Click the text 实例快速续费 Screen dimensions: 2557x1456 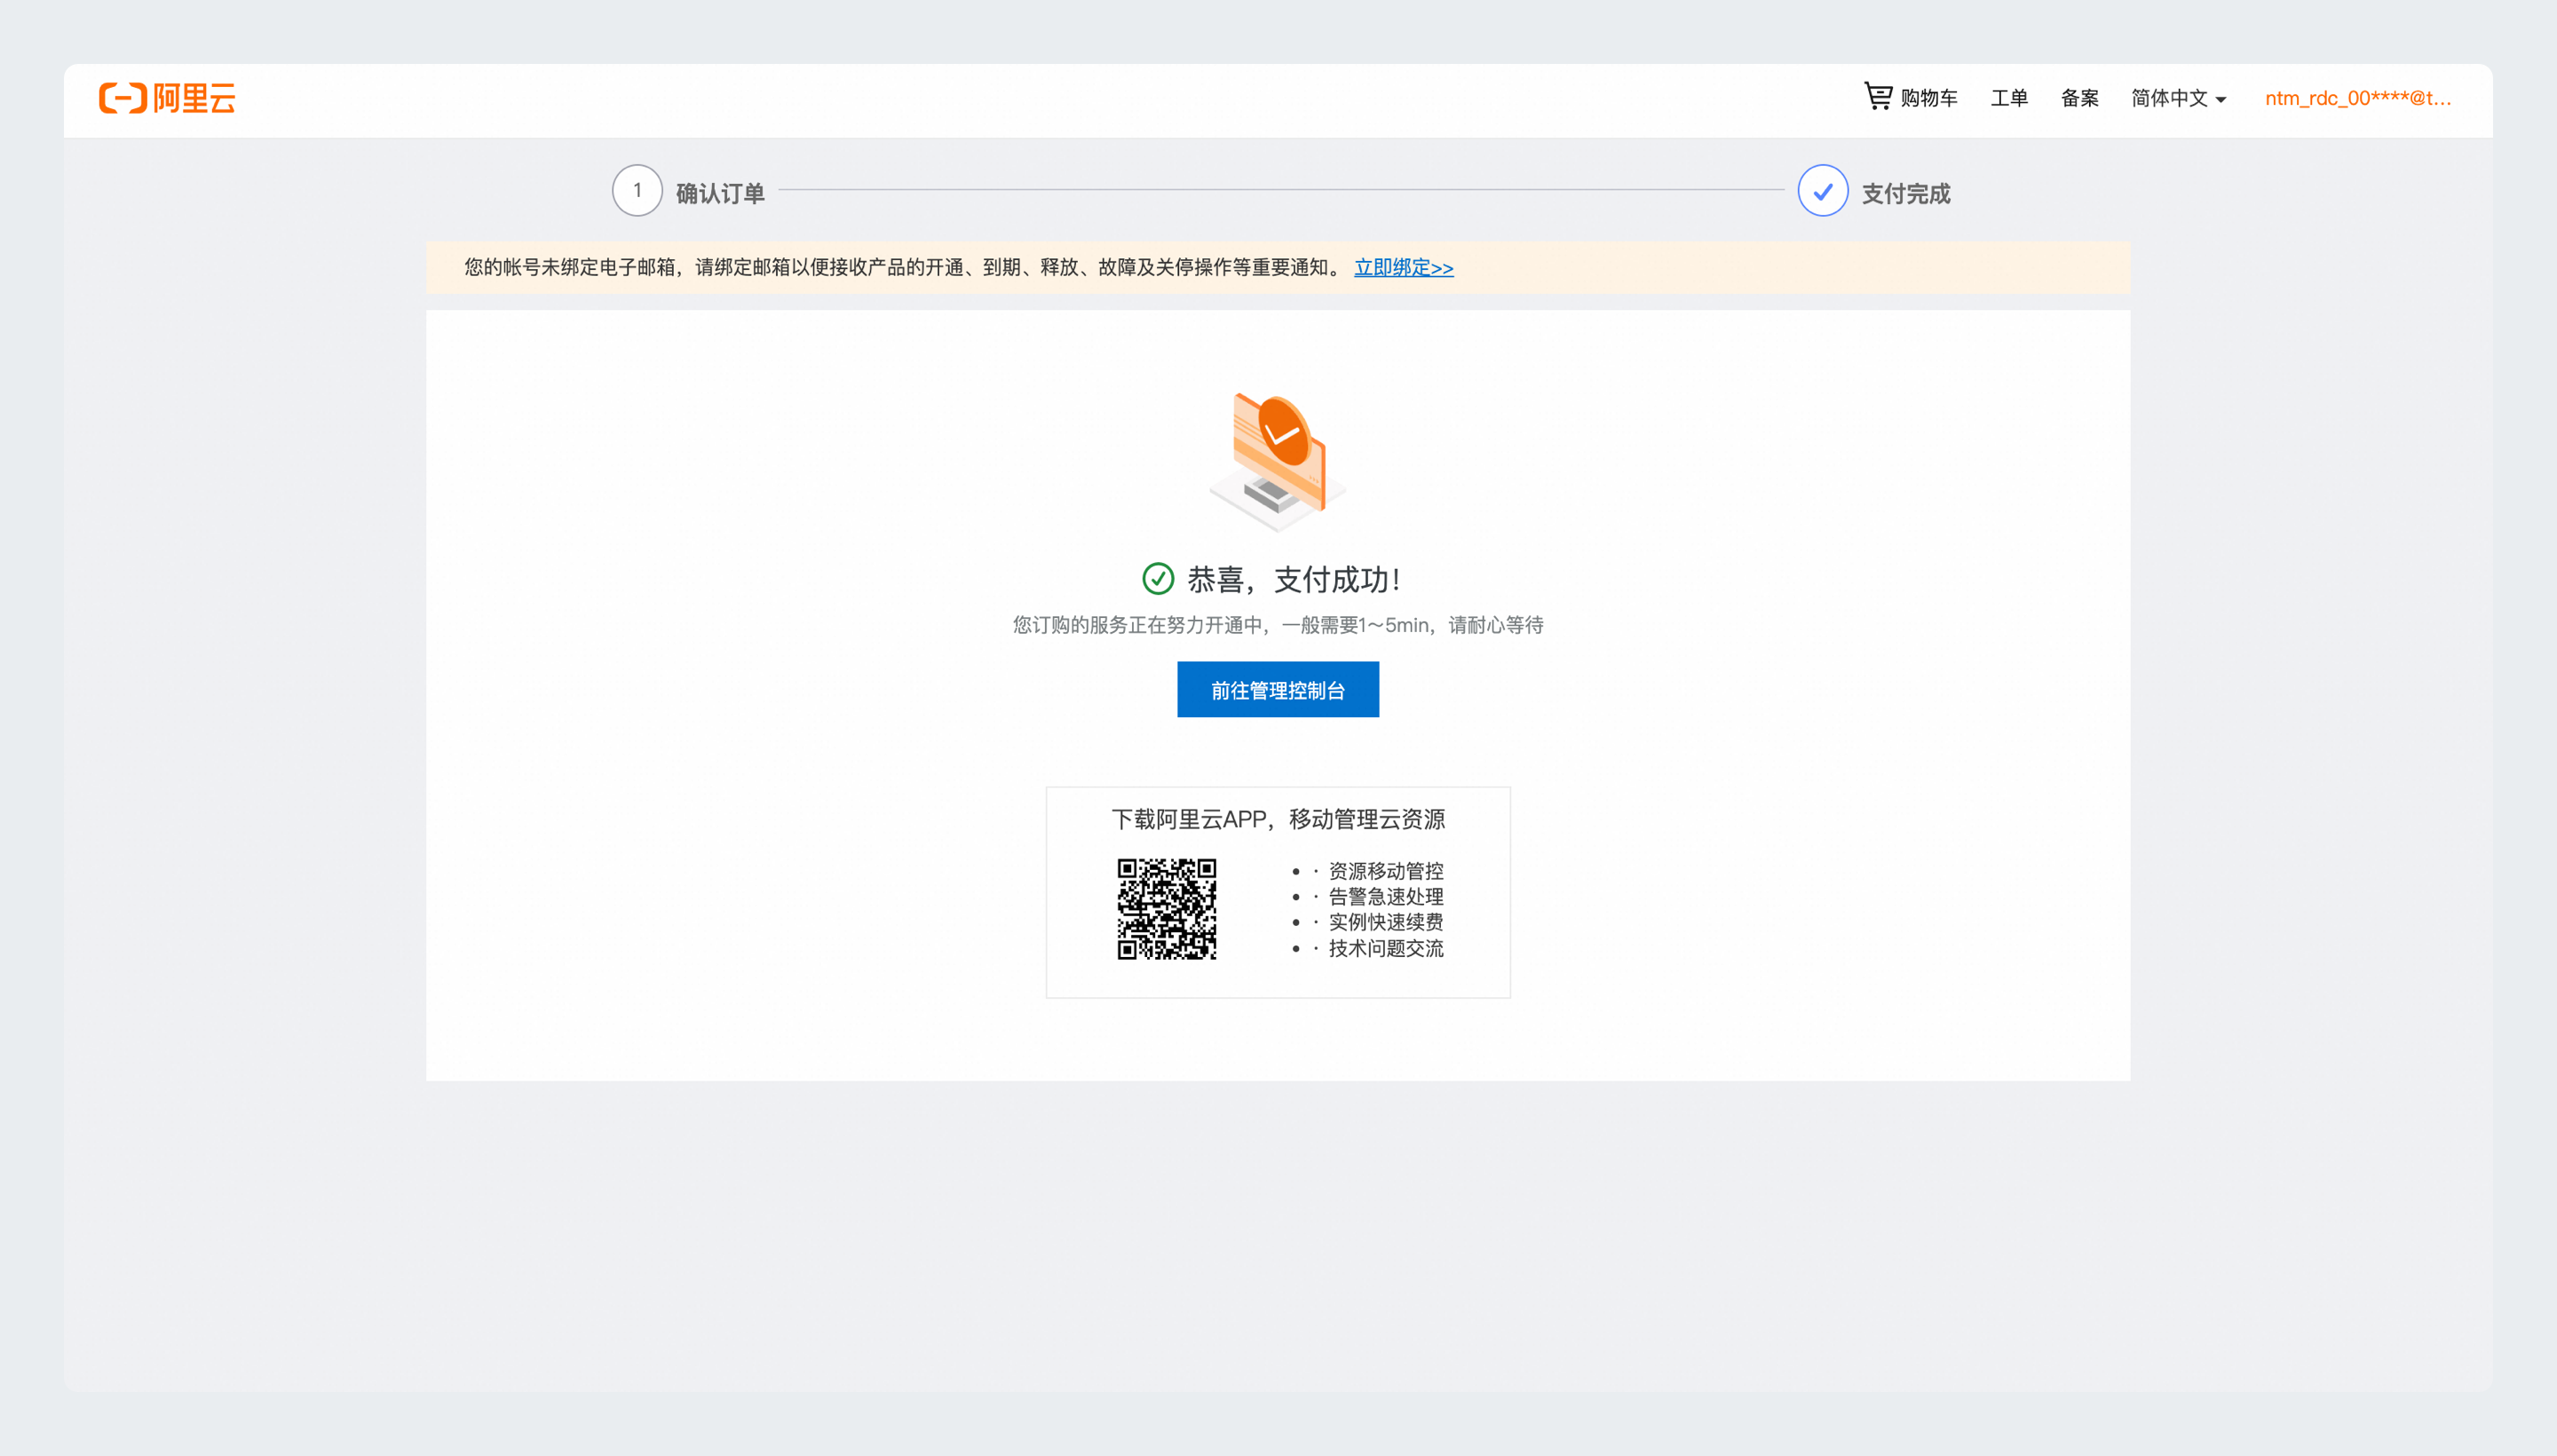pyautogui.click(x=1386, y=922)
